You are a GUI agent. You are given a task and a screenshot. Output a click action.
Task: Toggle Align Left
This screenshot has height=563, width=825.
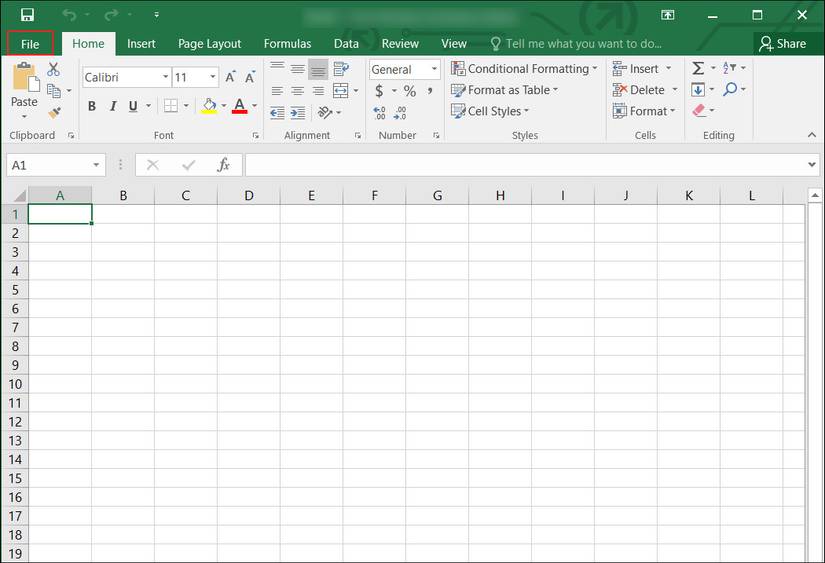[277, 91]
